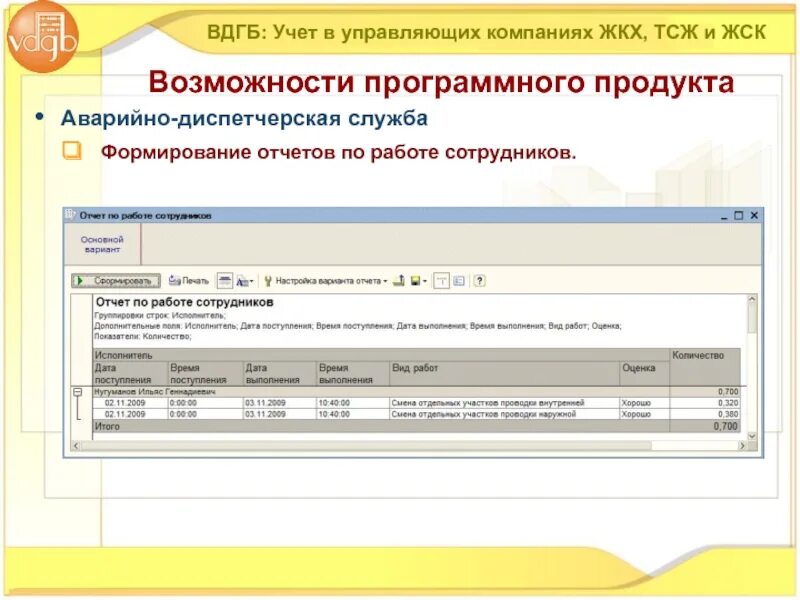Screen dimensions: 800x600
Task: Click the vertical scrollbar down arrow
Action: [x=752, y=436]
